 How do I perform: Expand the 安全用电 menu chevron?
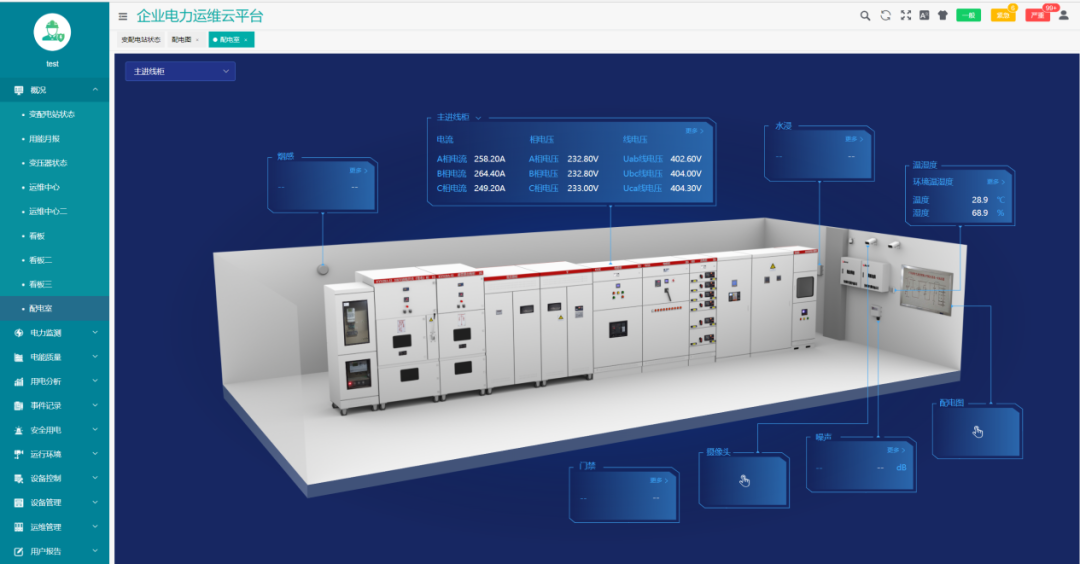(95, 430)
